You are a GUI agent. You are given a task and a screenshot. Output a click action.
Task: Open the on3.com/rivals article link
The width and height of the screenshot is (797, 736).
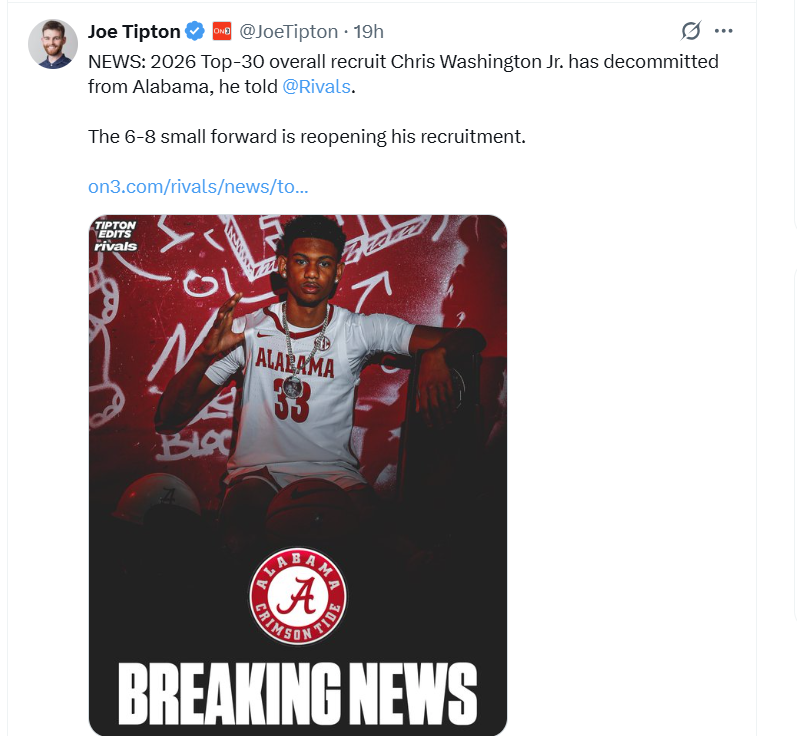pos(198,186)
